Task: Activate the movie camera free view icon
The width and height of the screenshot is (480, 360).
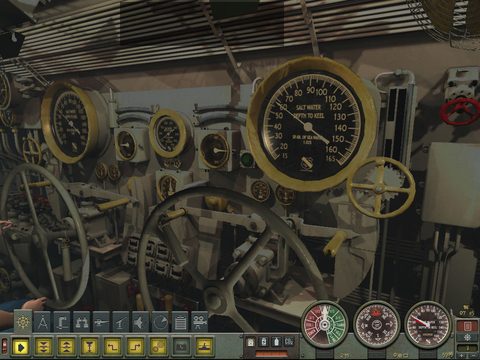Action: point(200,322)
